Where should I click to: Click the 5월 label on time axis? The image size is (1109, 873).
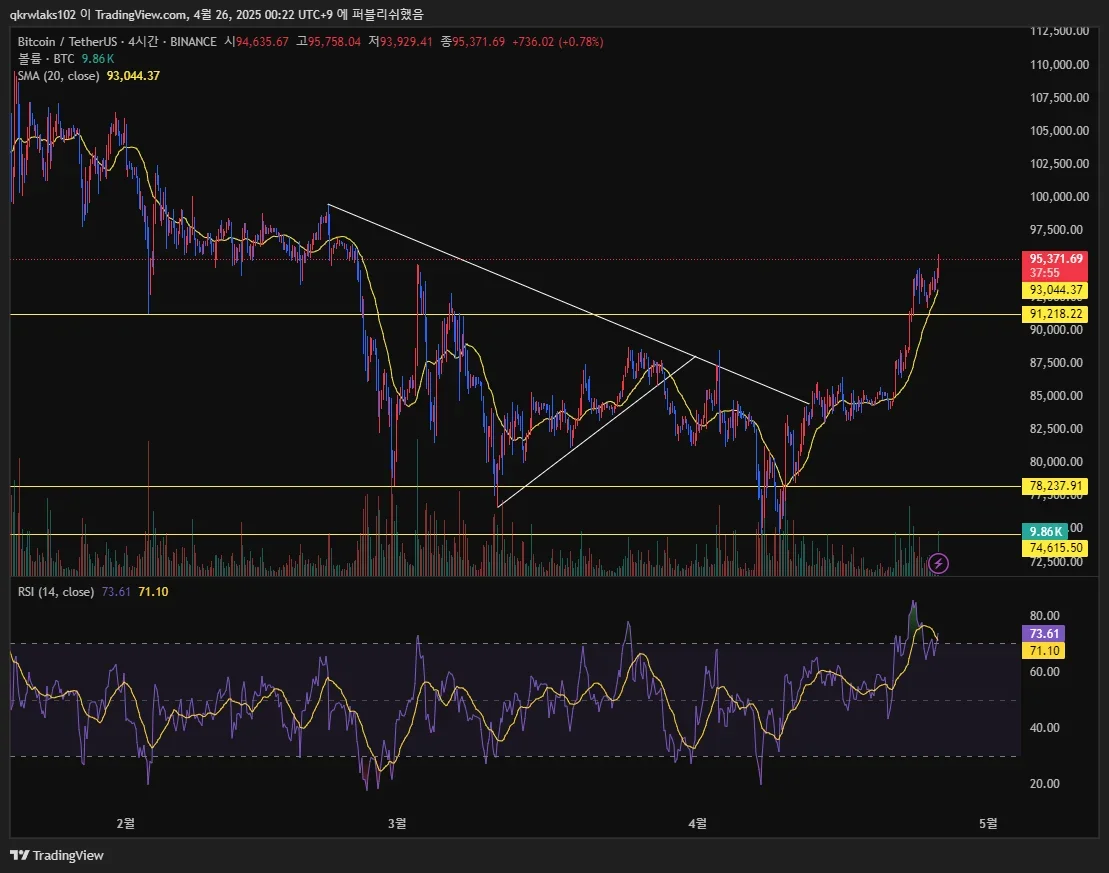click(x=988, y=823)
